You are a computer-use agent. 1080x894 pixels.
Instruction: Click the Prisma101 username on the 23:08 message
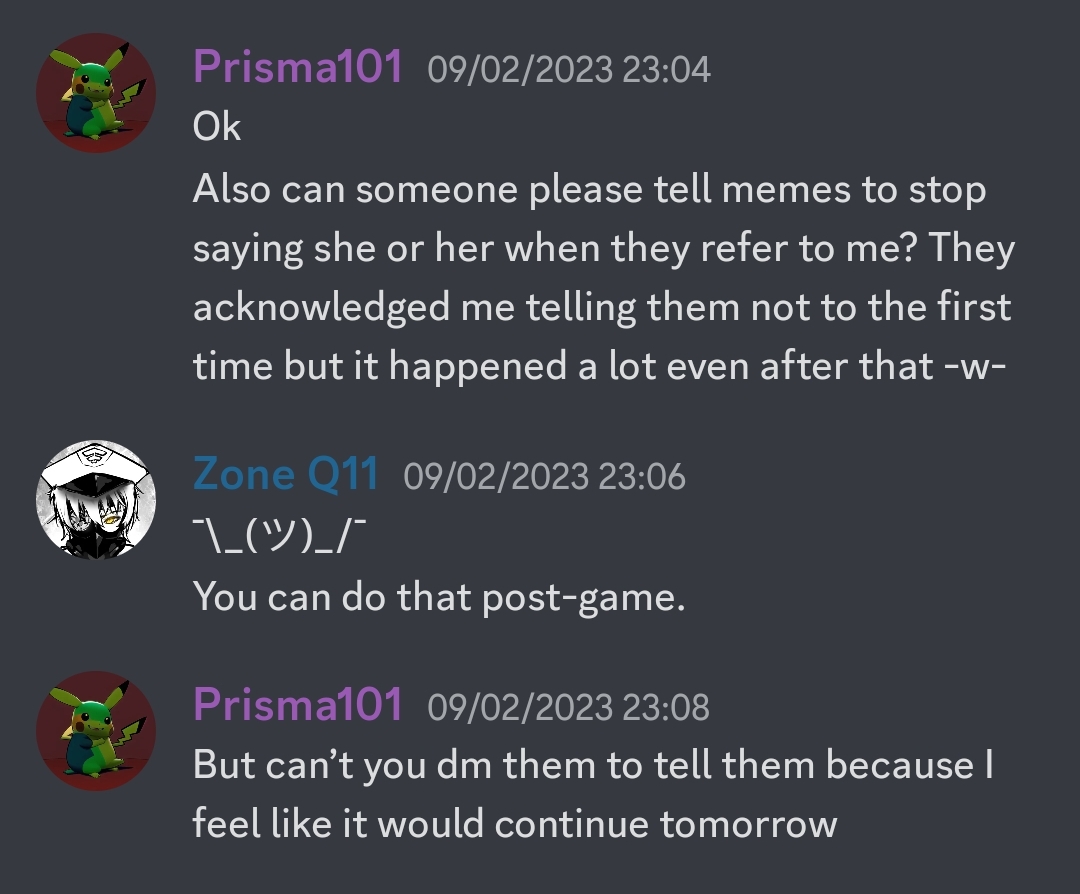(x=298, y=705)
